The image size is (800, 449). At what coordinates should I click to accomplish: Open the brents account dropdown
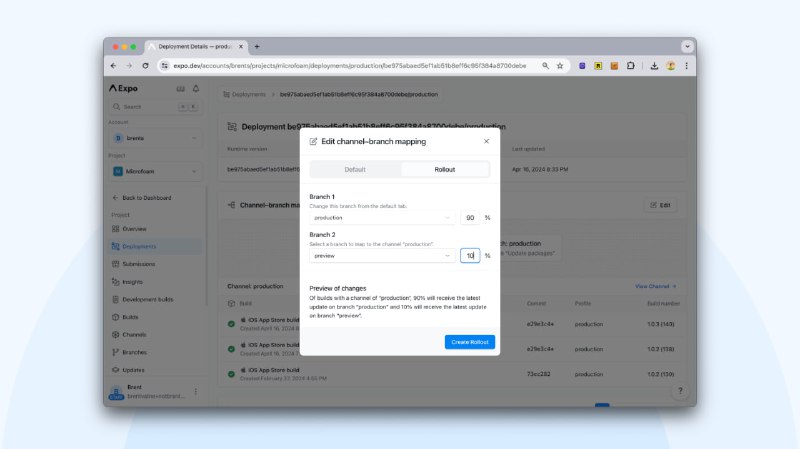tap(155, 138)
